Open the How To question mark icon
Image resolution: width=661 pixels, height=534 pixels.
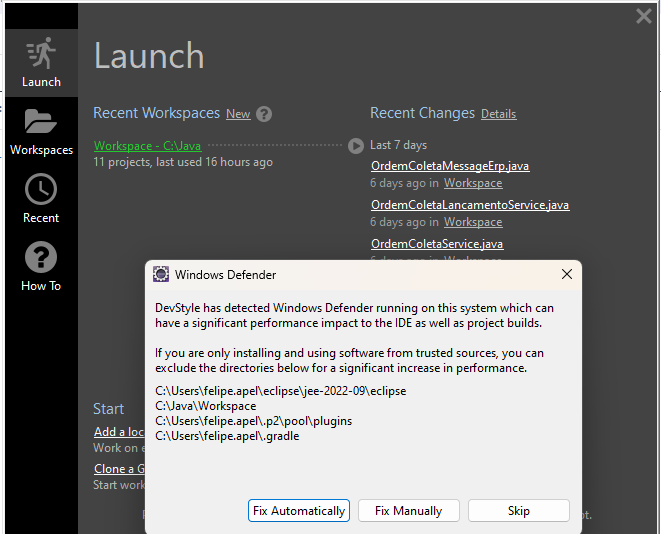coord(41,257)
